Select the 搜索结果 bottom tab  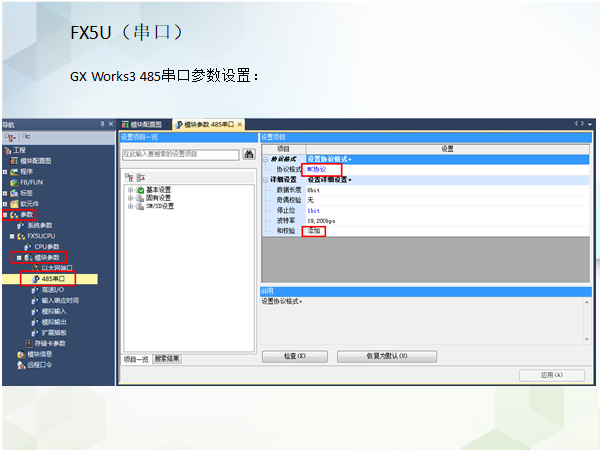[x=167, y=359]
